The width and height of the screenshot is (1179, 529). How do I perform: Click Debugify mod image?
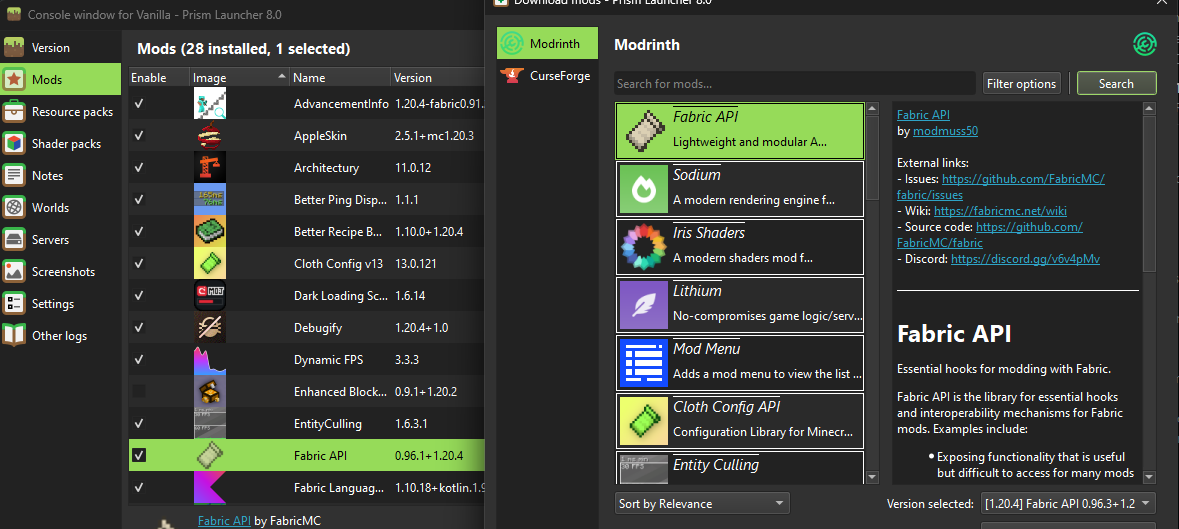point(210,328)
